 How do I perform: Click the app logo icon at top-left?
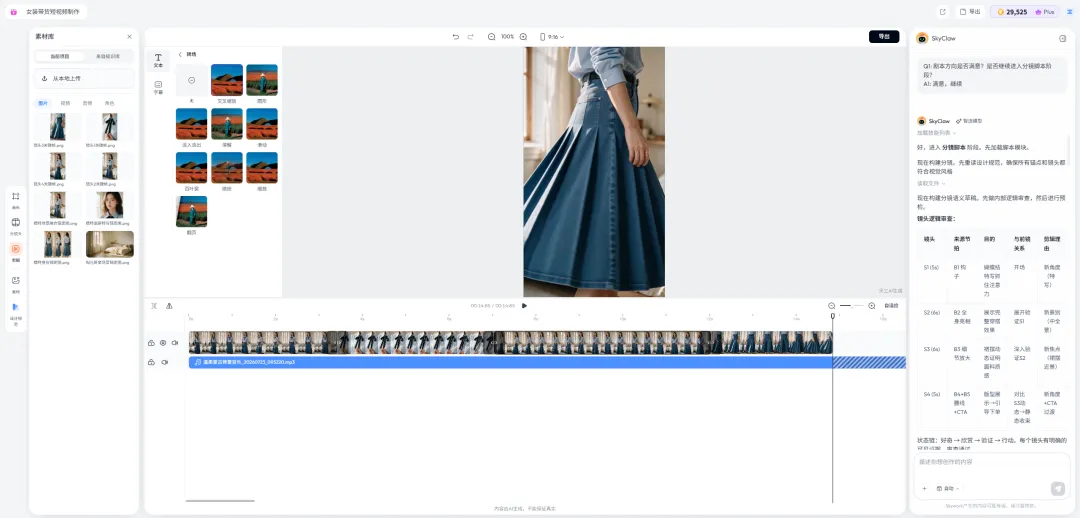click(13, 12)
